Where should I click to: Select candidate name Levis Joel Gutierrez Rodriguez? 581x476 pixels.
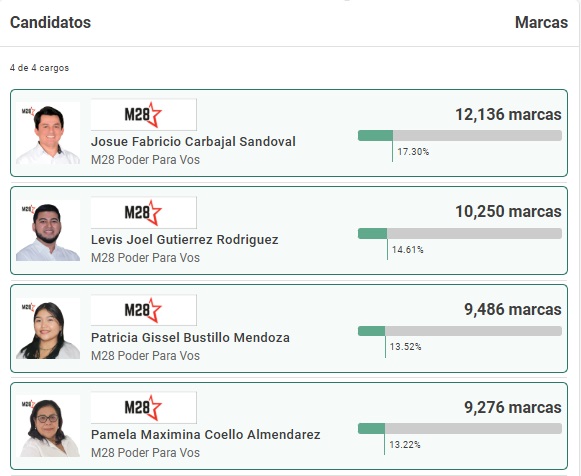pos(185,240)
